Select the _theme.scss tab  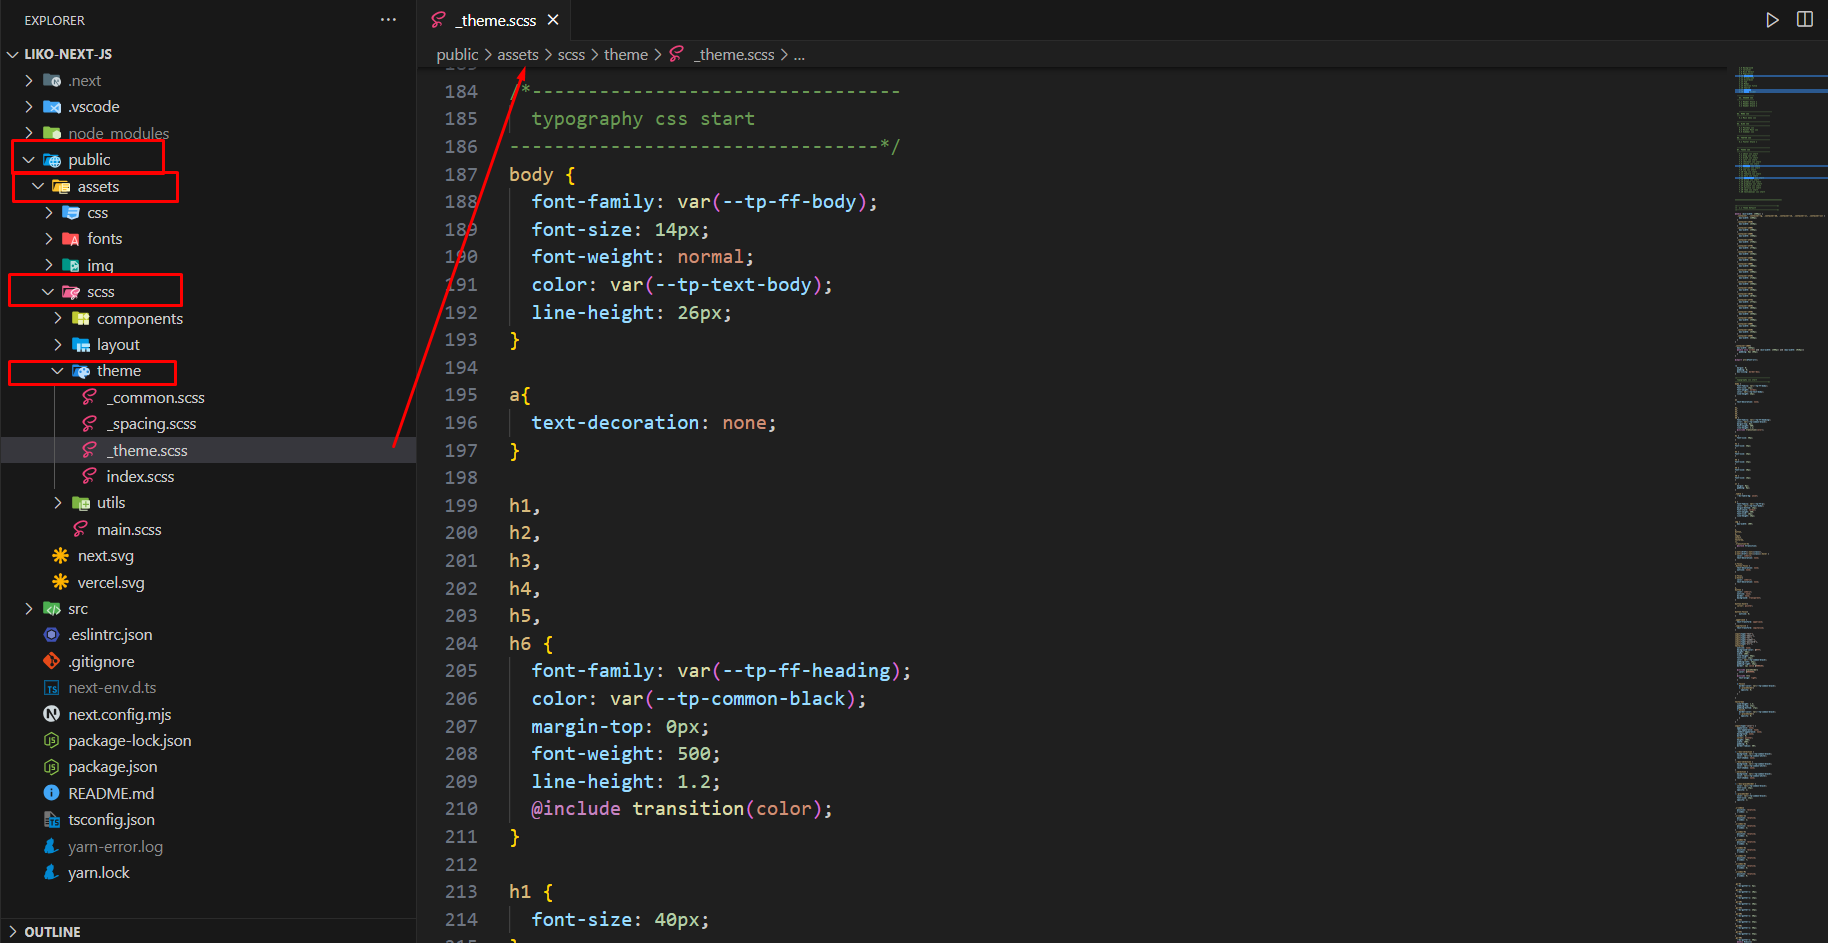[x=497, y=20]
